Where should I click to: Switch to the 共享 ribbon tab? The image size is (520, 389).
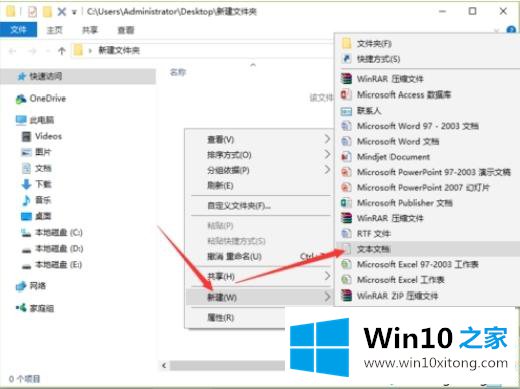point(90,30)
